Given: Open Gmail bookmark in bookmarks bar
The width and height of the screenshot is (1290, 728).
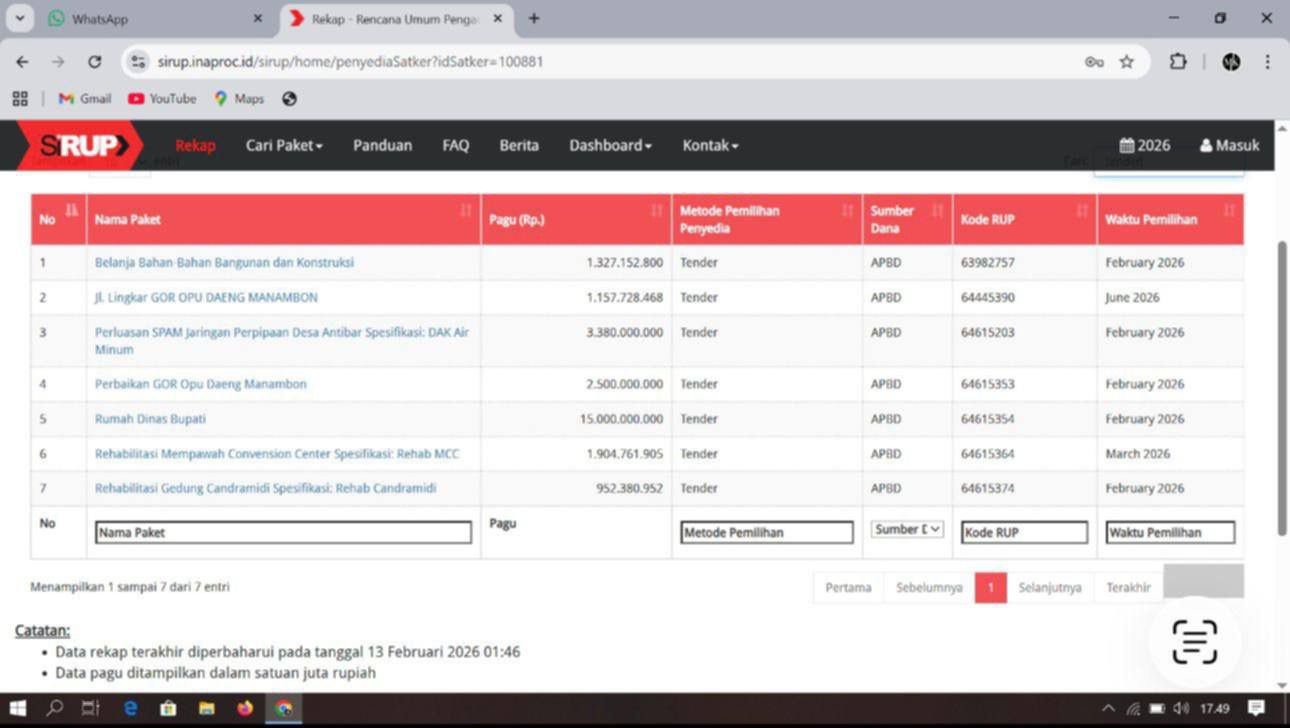Looking at the screenshot, I should (x=85, y=99).
